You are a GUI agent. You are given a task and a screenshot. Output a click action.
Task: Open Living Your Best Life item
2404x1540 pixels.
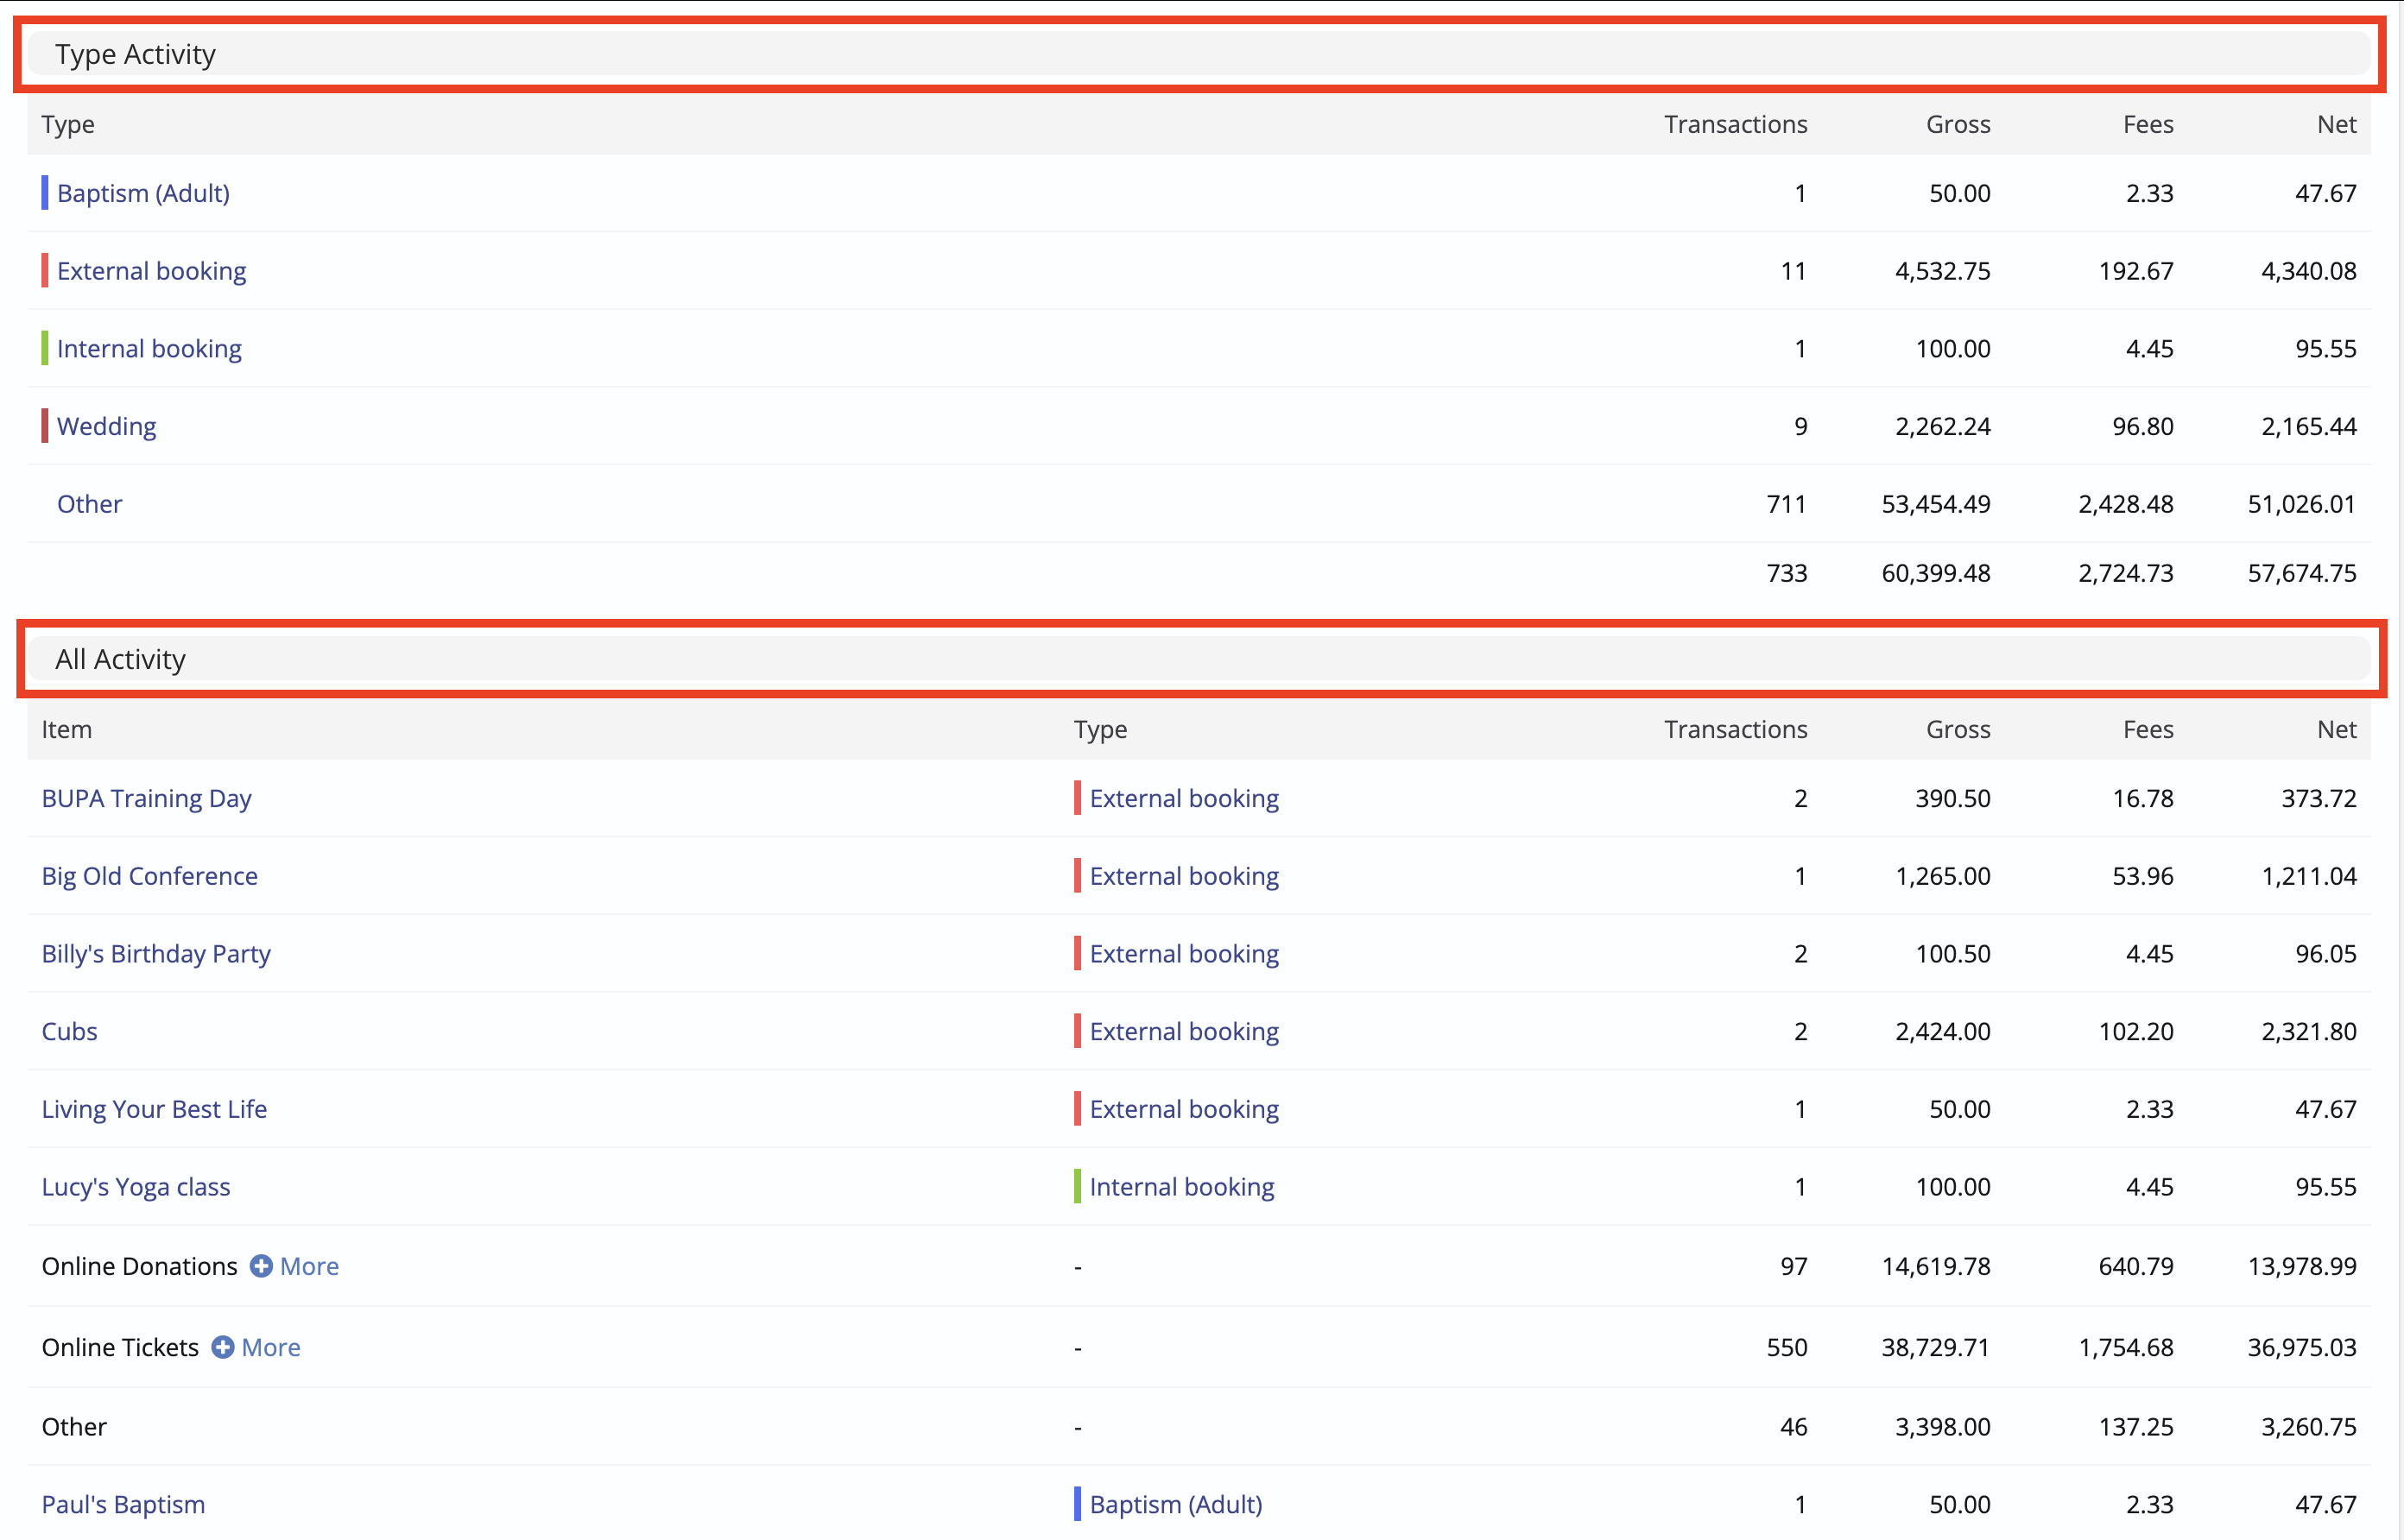click(154, 1109)
